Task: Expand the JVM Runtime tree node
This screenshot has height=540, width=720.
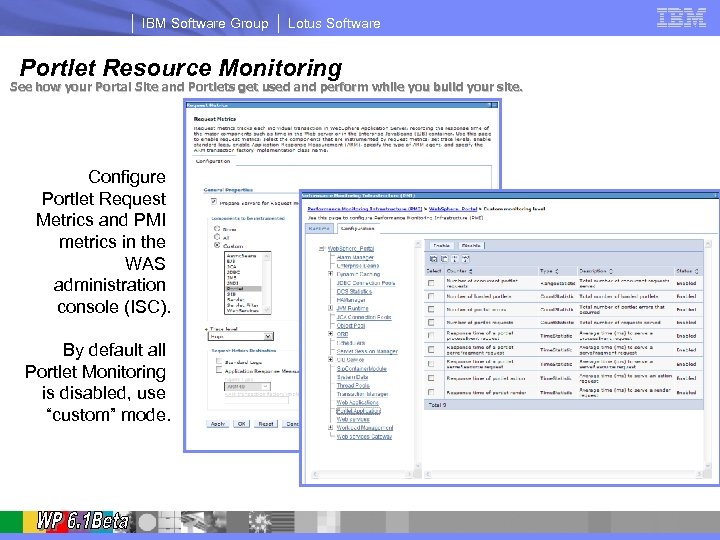Action: click(330, 308)
